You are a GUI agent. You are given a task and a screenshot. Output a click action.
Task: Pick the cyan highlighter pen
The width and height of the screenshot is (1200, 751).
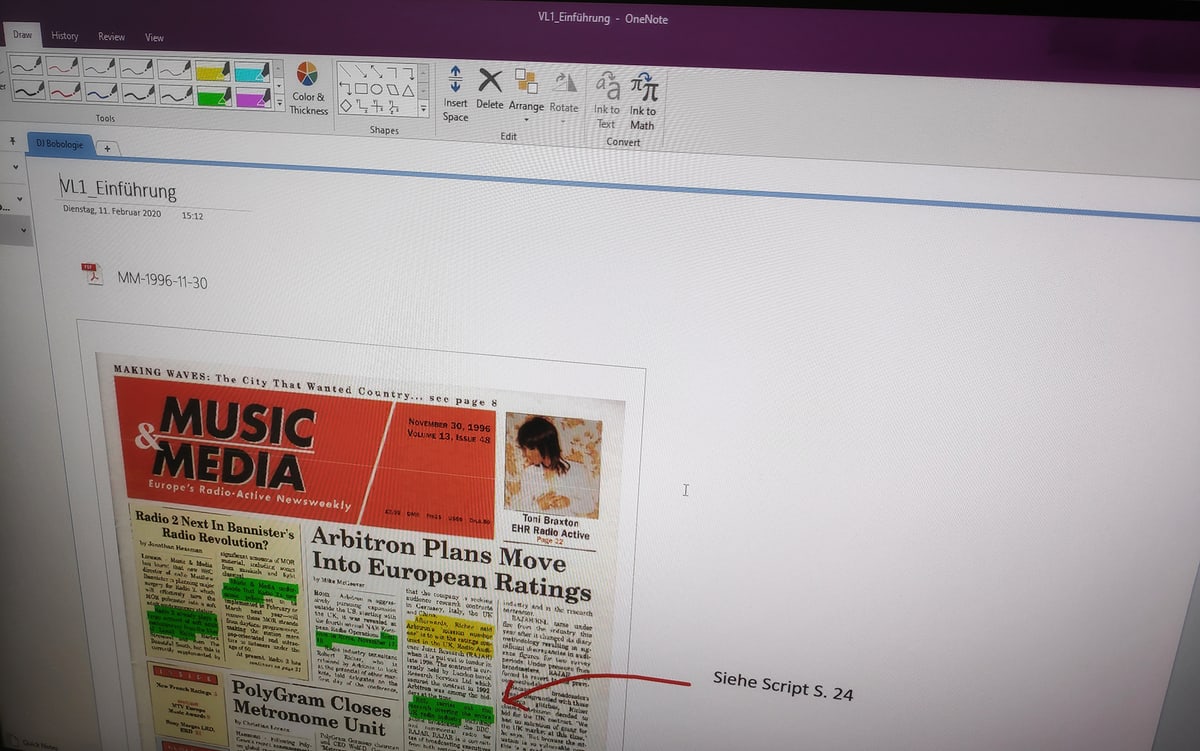(x=250, y=71)
